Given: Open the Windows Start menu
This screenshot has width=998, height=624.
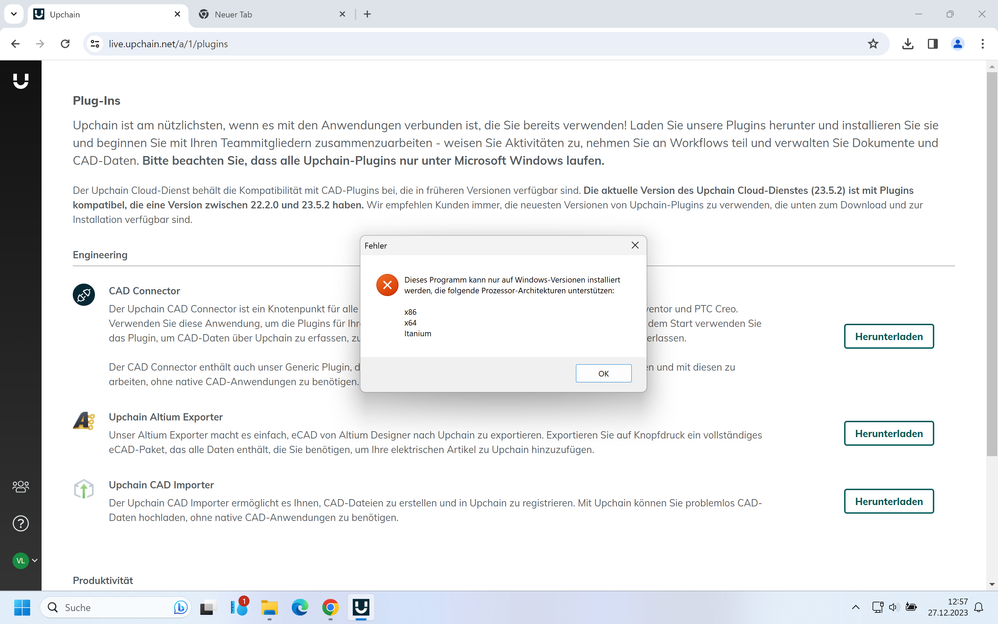Looking at the screenshot, I should [22, 607].
